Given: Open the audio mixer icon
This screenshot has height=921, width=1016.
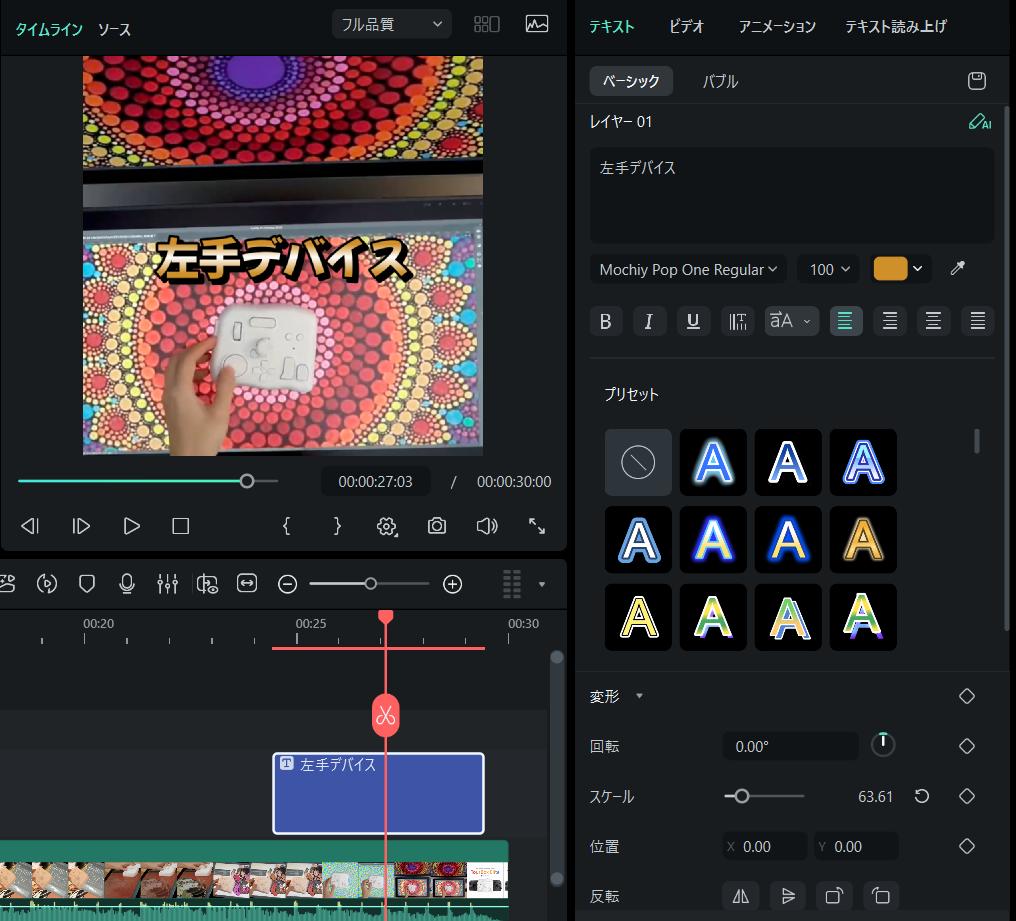Looking at the screenshot, I should (x=167, y=584).
